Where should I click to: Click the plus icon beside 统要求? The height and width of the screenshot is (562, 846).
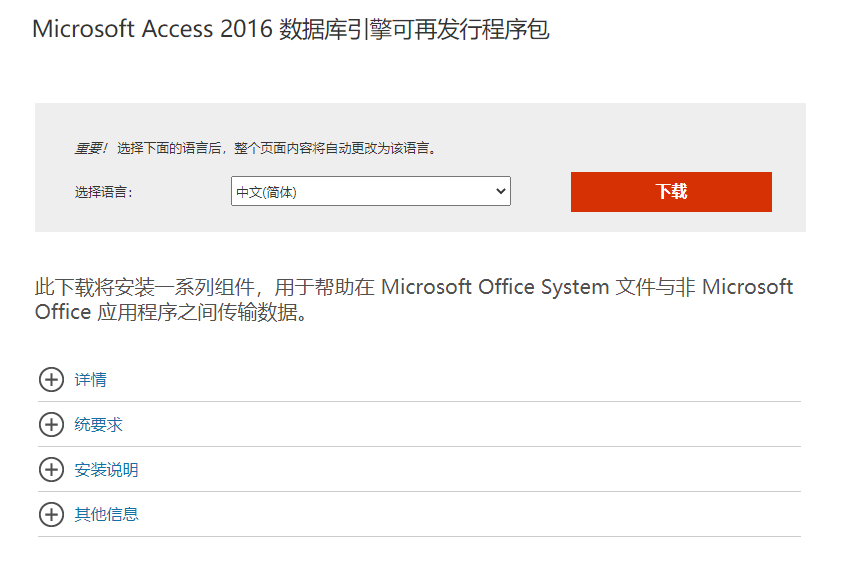50,425
